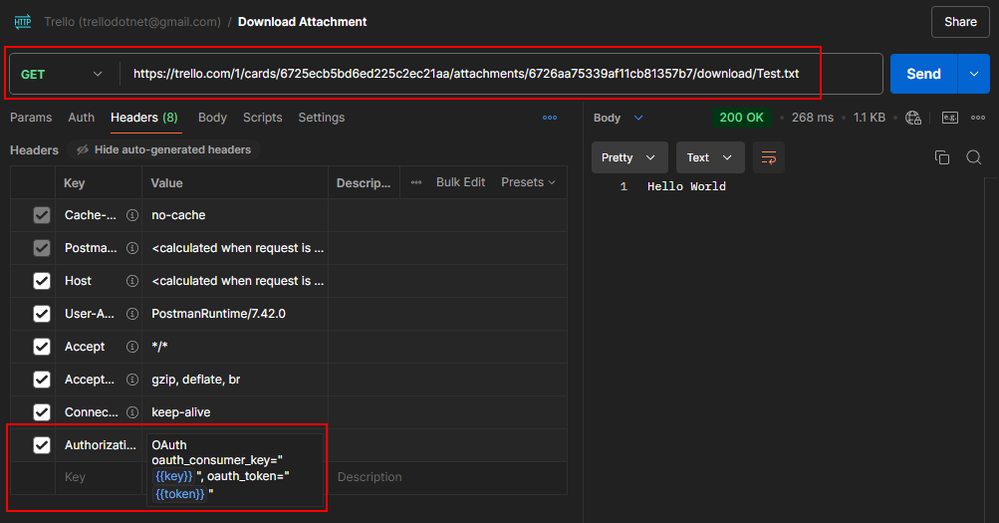
Task: Open the response three-dot options menu
Action: coord(978,118)
